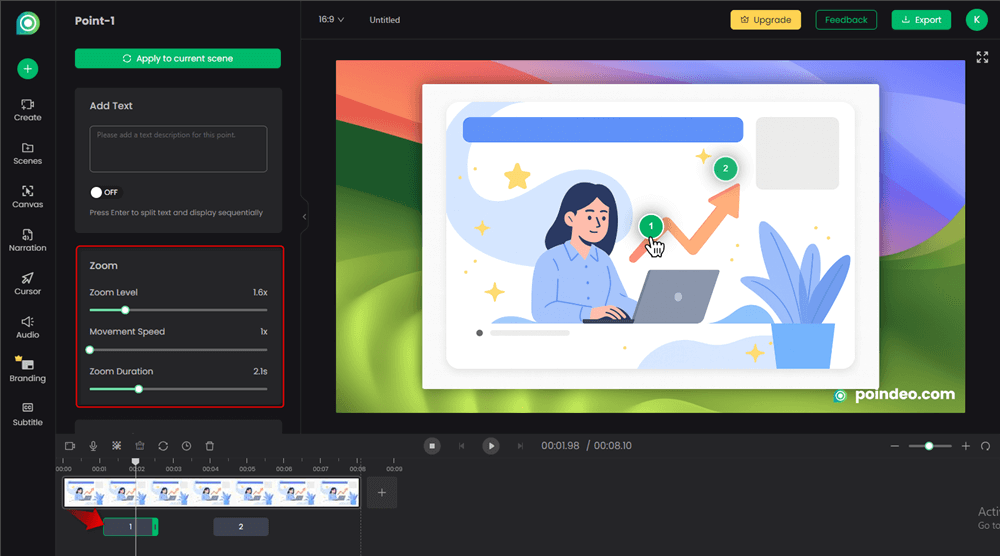Click the microphone icon in timeline toolbar
Viewport: 1000px width, 556px height.
pyautogui.click(x=93, y=446)
